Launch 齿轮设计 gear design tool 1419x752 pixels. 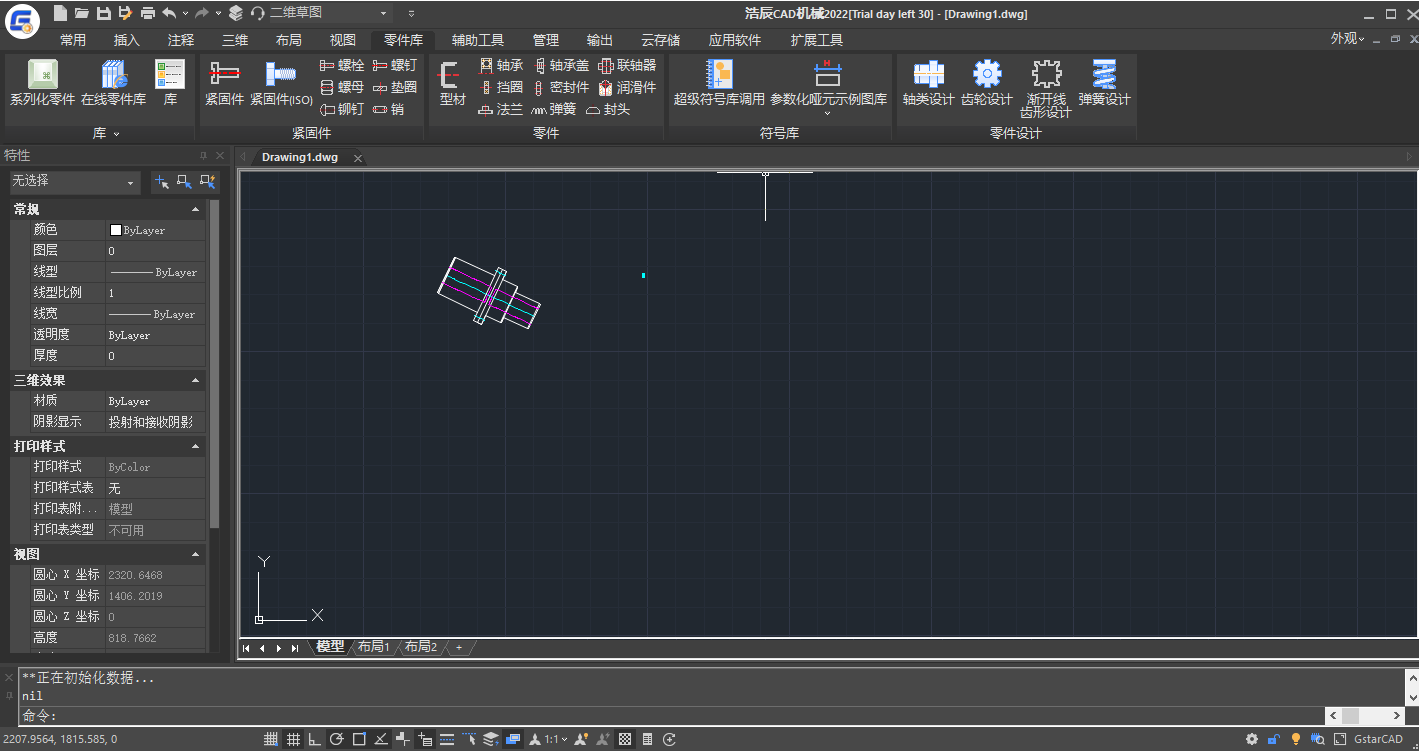click(987, 83)
